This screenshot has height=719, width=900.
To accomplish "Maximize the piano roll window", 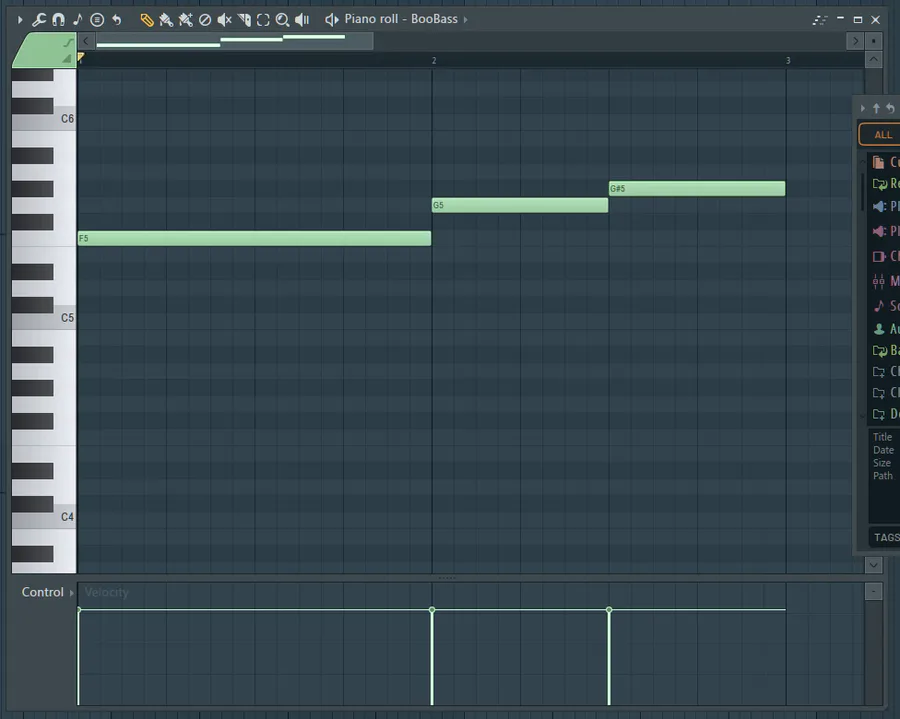I will click(x=858, y=20).
